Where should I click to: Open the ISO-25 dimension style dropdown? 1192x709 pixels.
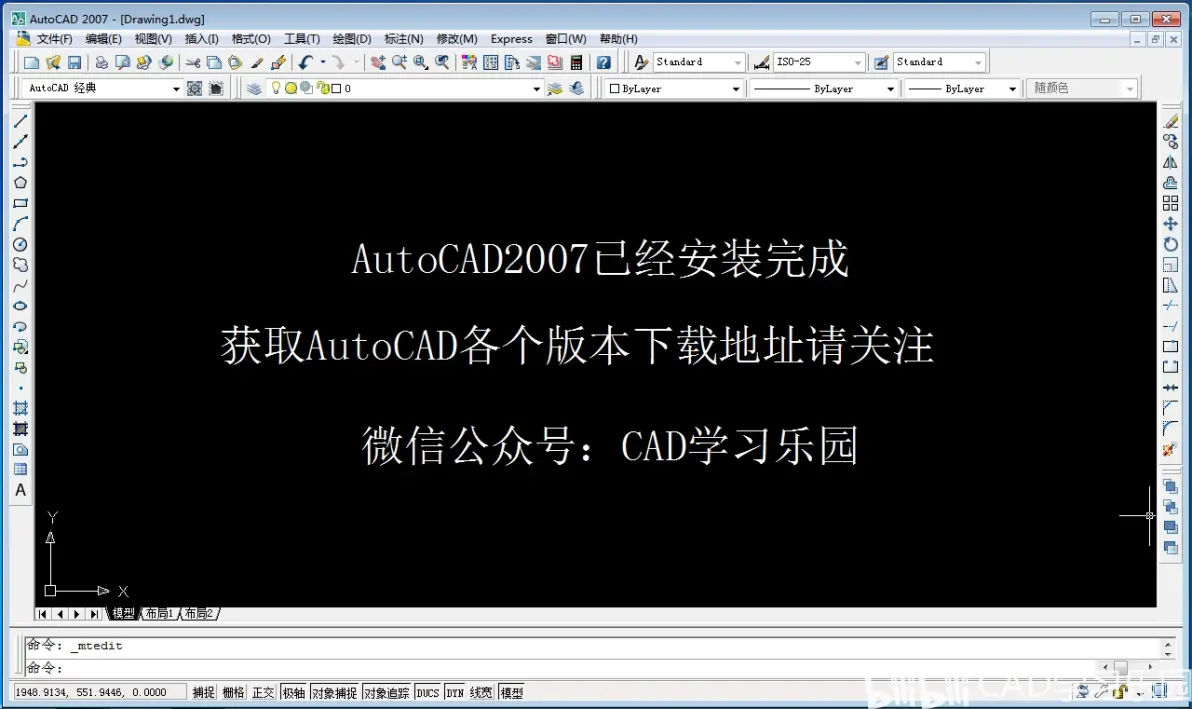[x=858, y=62]
